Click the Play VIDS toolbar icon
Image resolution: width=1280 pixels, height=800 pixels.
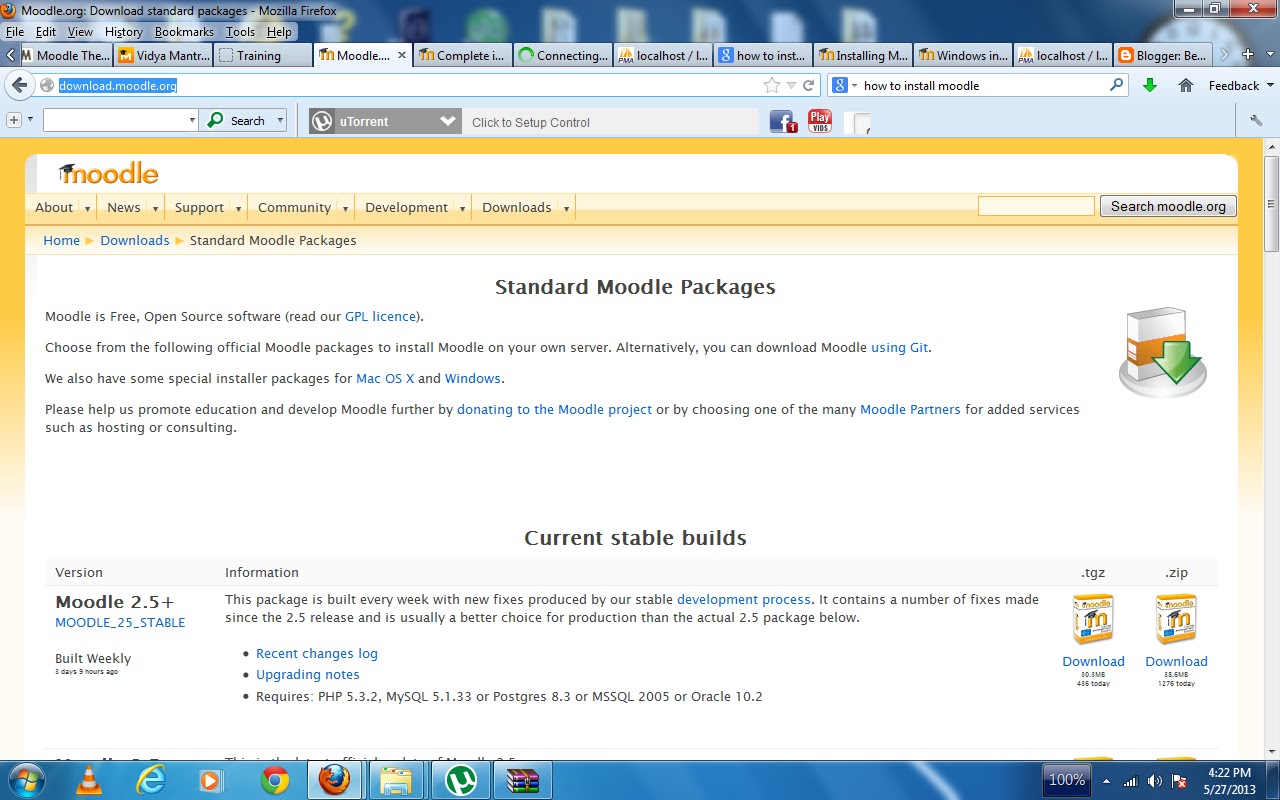819,121
